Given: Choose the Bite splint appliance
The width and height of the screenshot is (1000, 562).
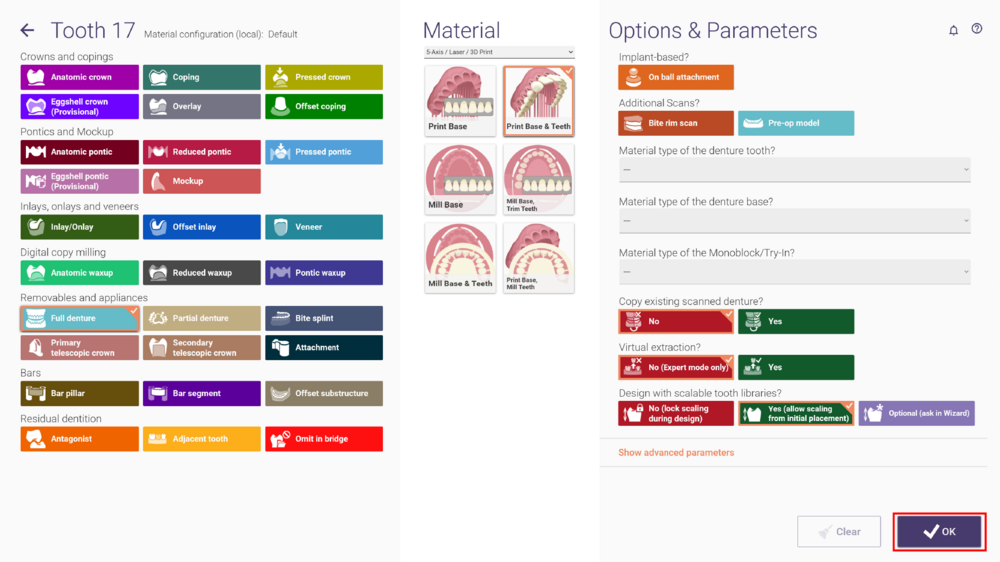Looking at the screenshot, I should pyautogui.click(x=324, y=318).
